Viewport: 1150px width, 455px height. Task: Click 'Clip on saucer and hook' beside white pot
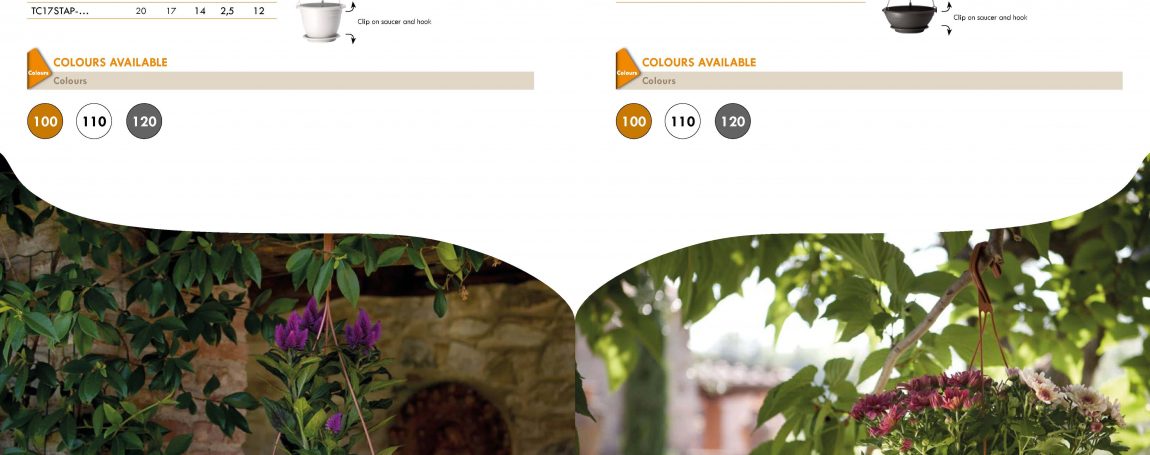(x=394, y=22)
